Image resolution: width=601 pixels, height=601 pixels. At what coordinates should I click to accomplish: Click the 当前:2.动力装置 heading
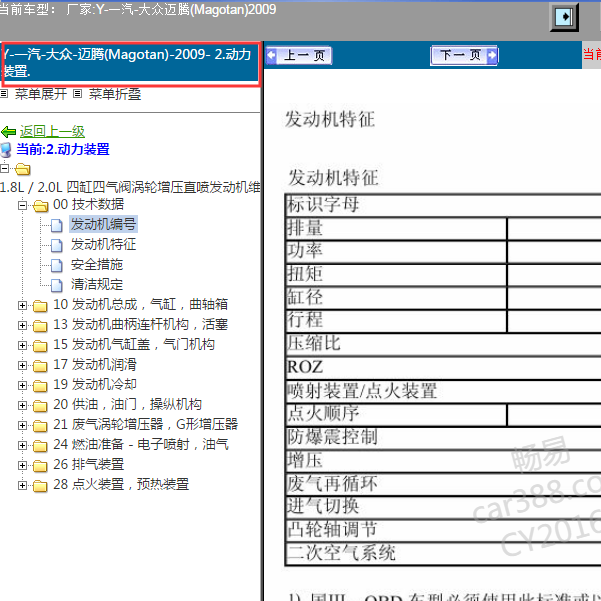[x=62, y=149]
